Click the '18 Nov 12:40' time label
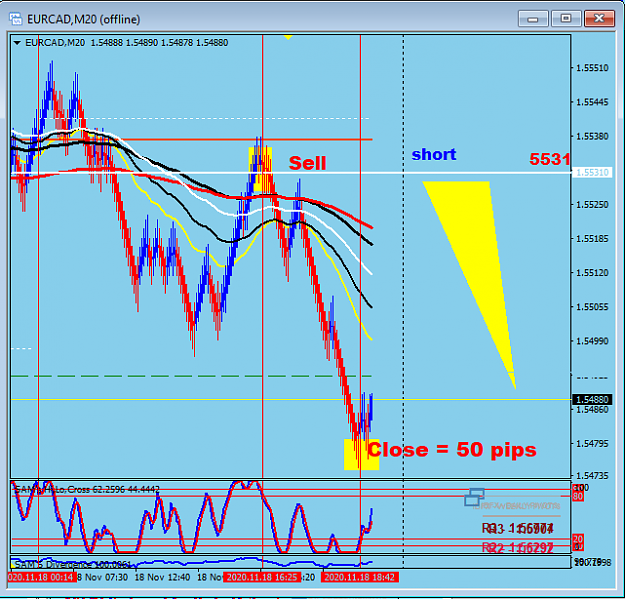The width and height of the screenshot is (625, 599). [162, 577]
